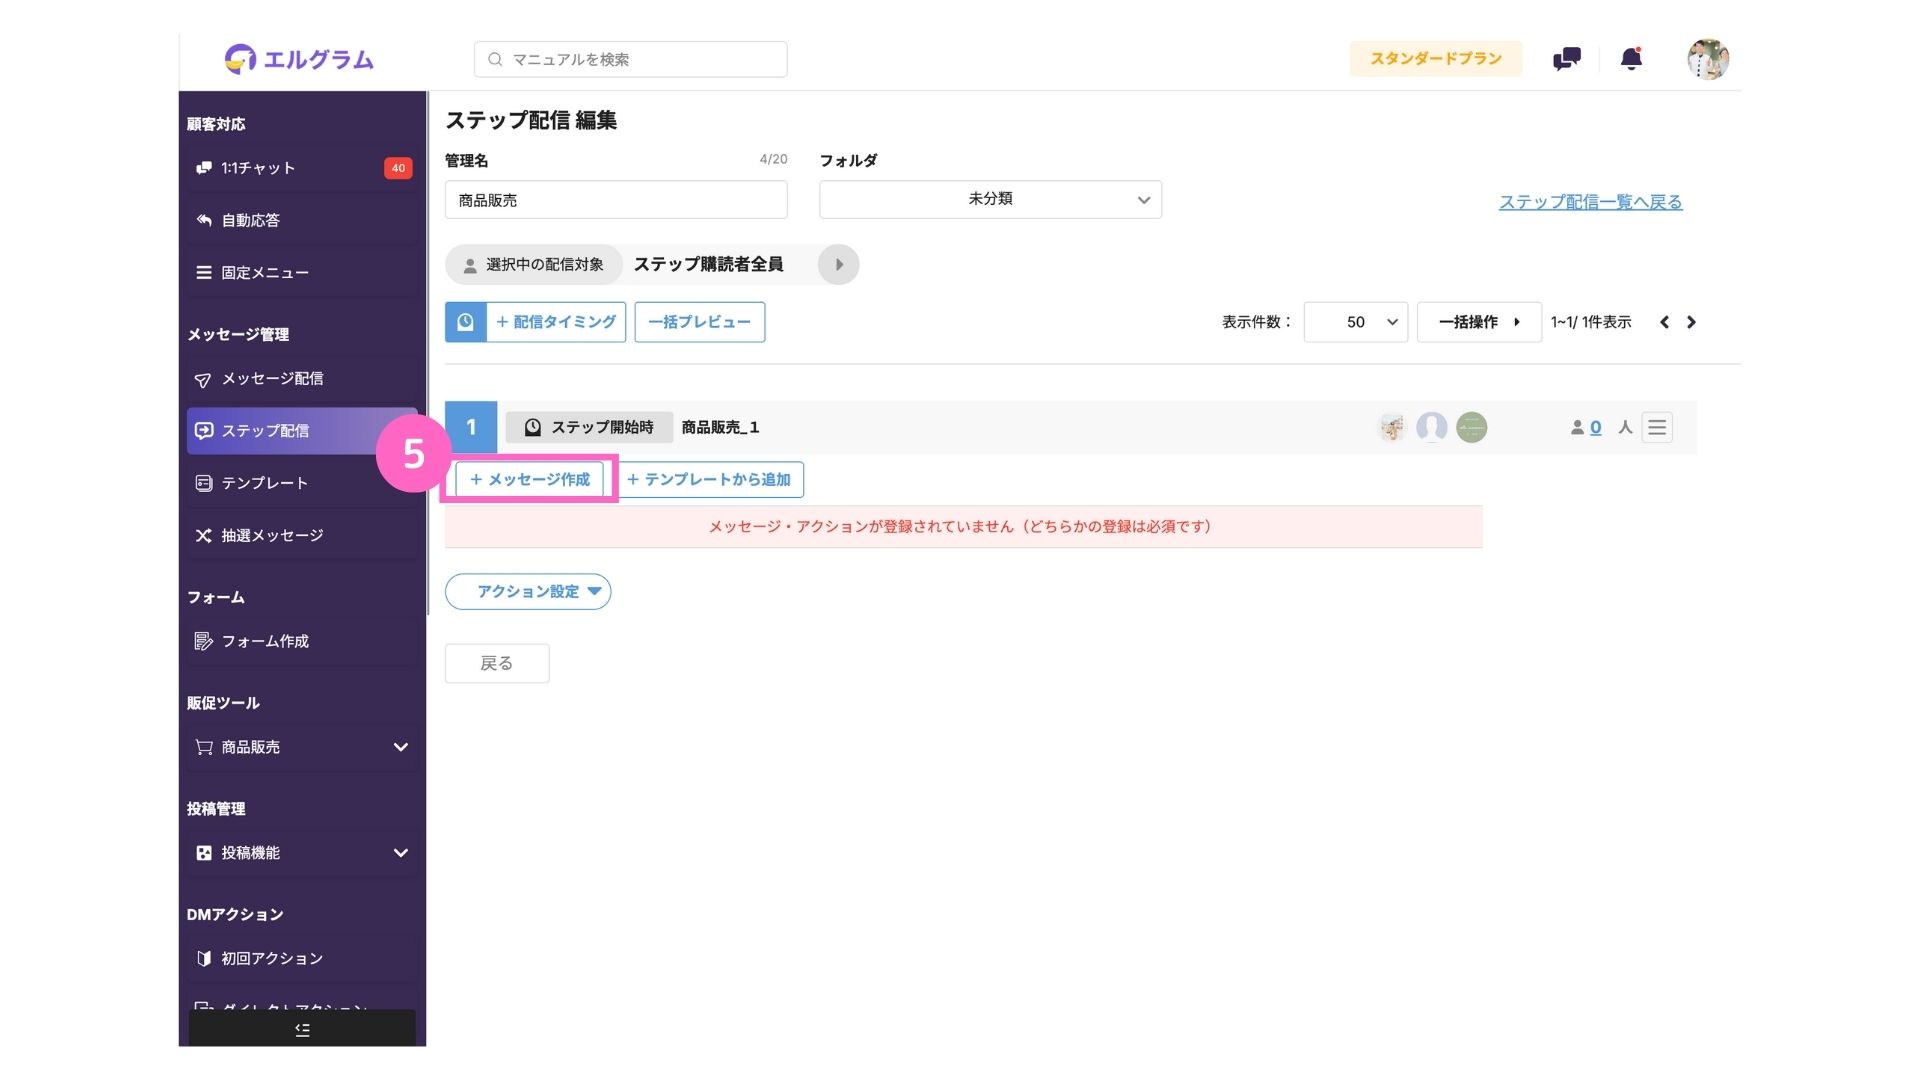Select ステップ配信 in the sidebar
The height and width of the screenshot is (1080, 1920).
302,431
